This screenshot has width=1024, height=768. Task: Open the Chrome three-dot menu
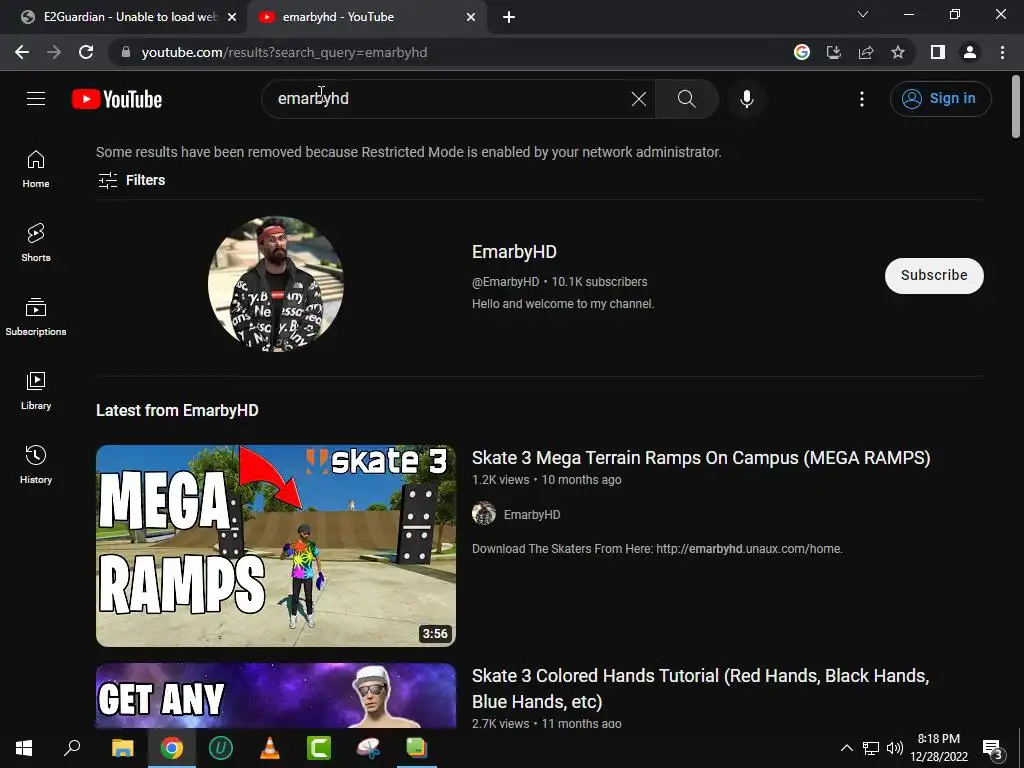pyautogui.click(x=1002, y=52)
